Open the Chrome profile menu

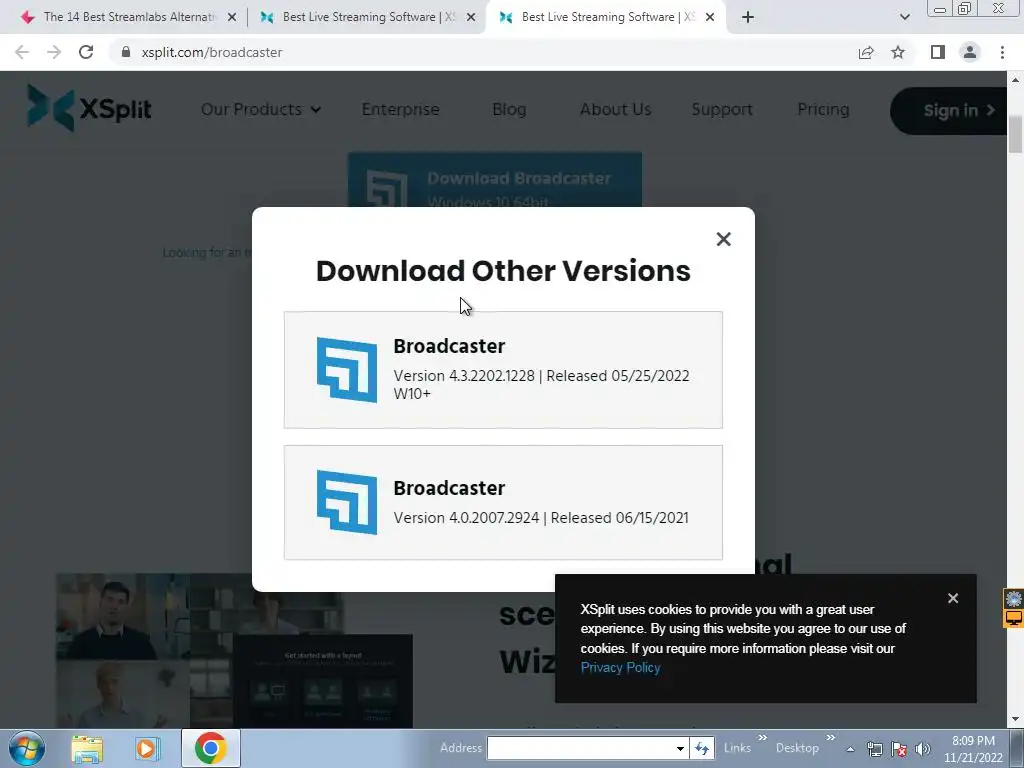(970, 52)
